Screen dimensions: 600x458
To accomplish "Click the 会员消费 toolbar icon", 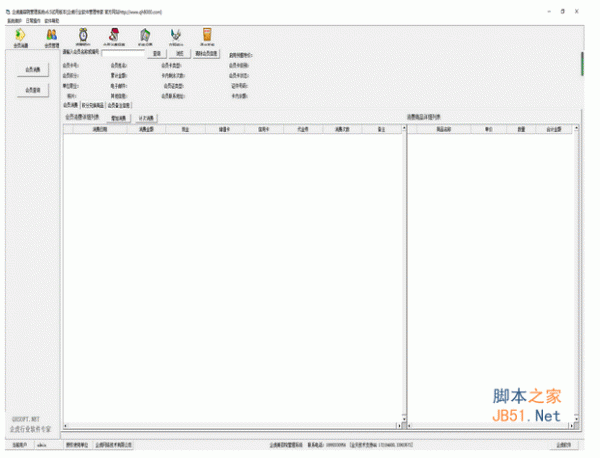I will (21, 39).
